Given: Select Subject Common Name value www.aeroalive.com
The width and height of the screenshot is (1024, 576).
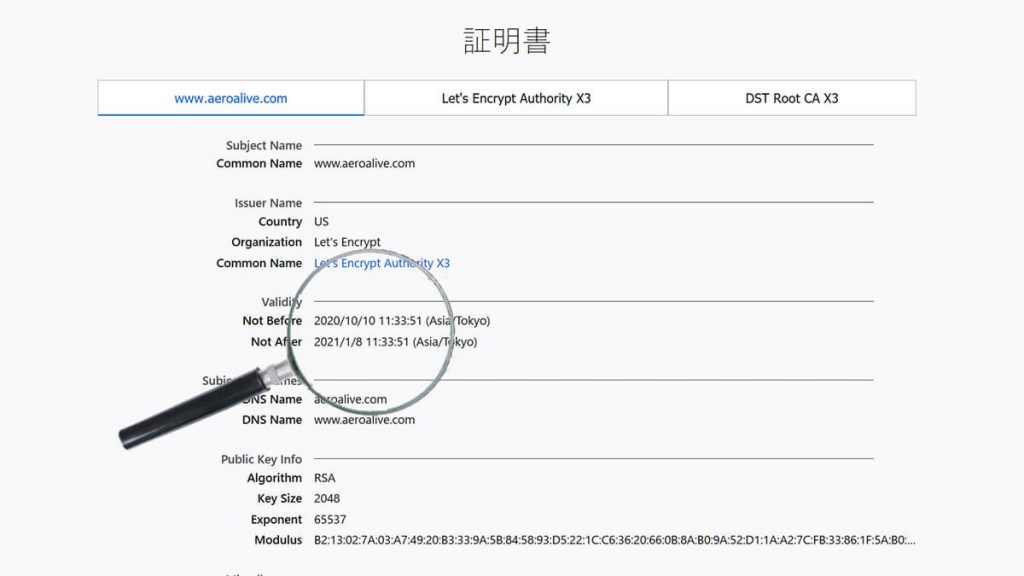Looking at the screenshot, I should pos(364,163).
